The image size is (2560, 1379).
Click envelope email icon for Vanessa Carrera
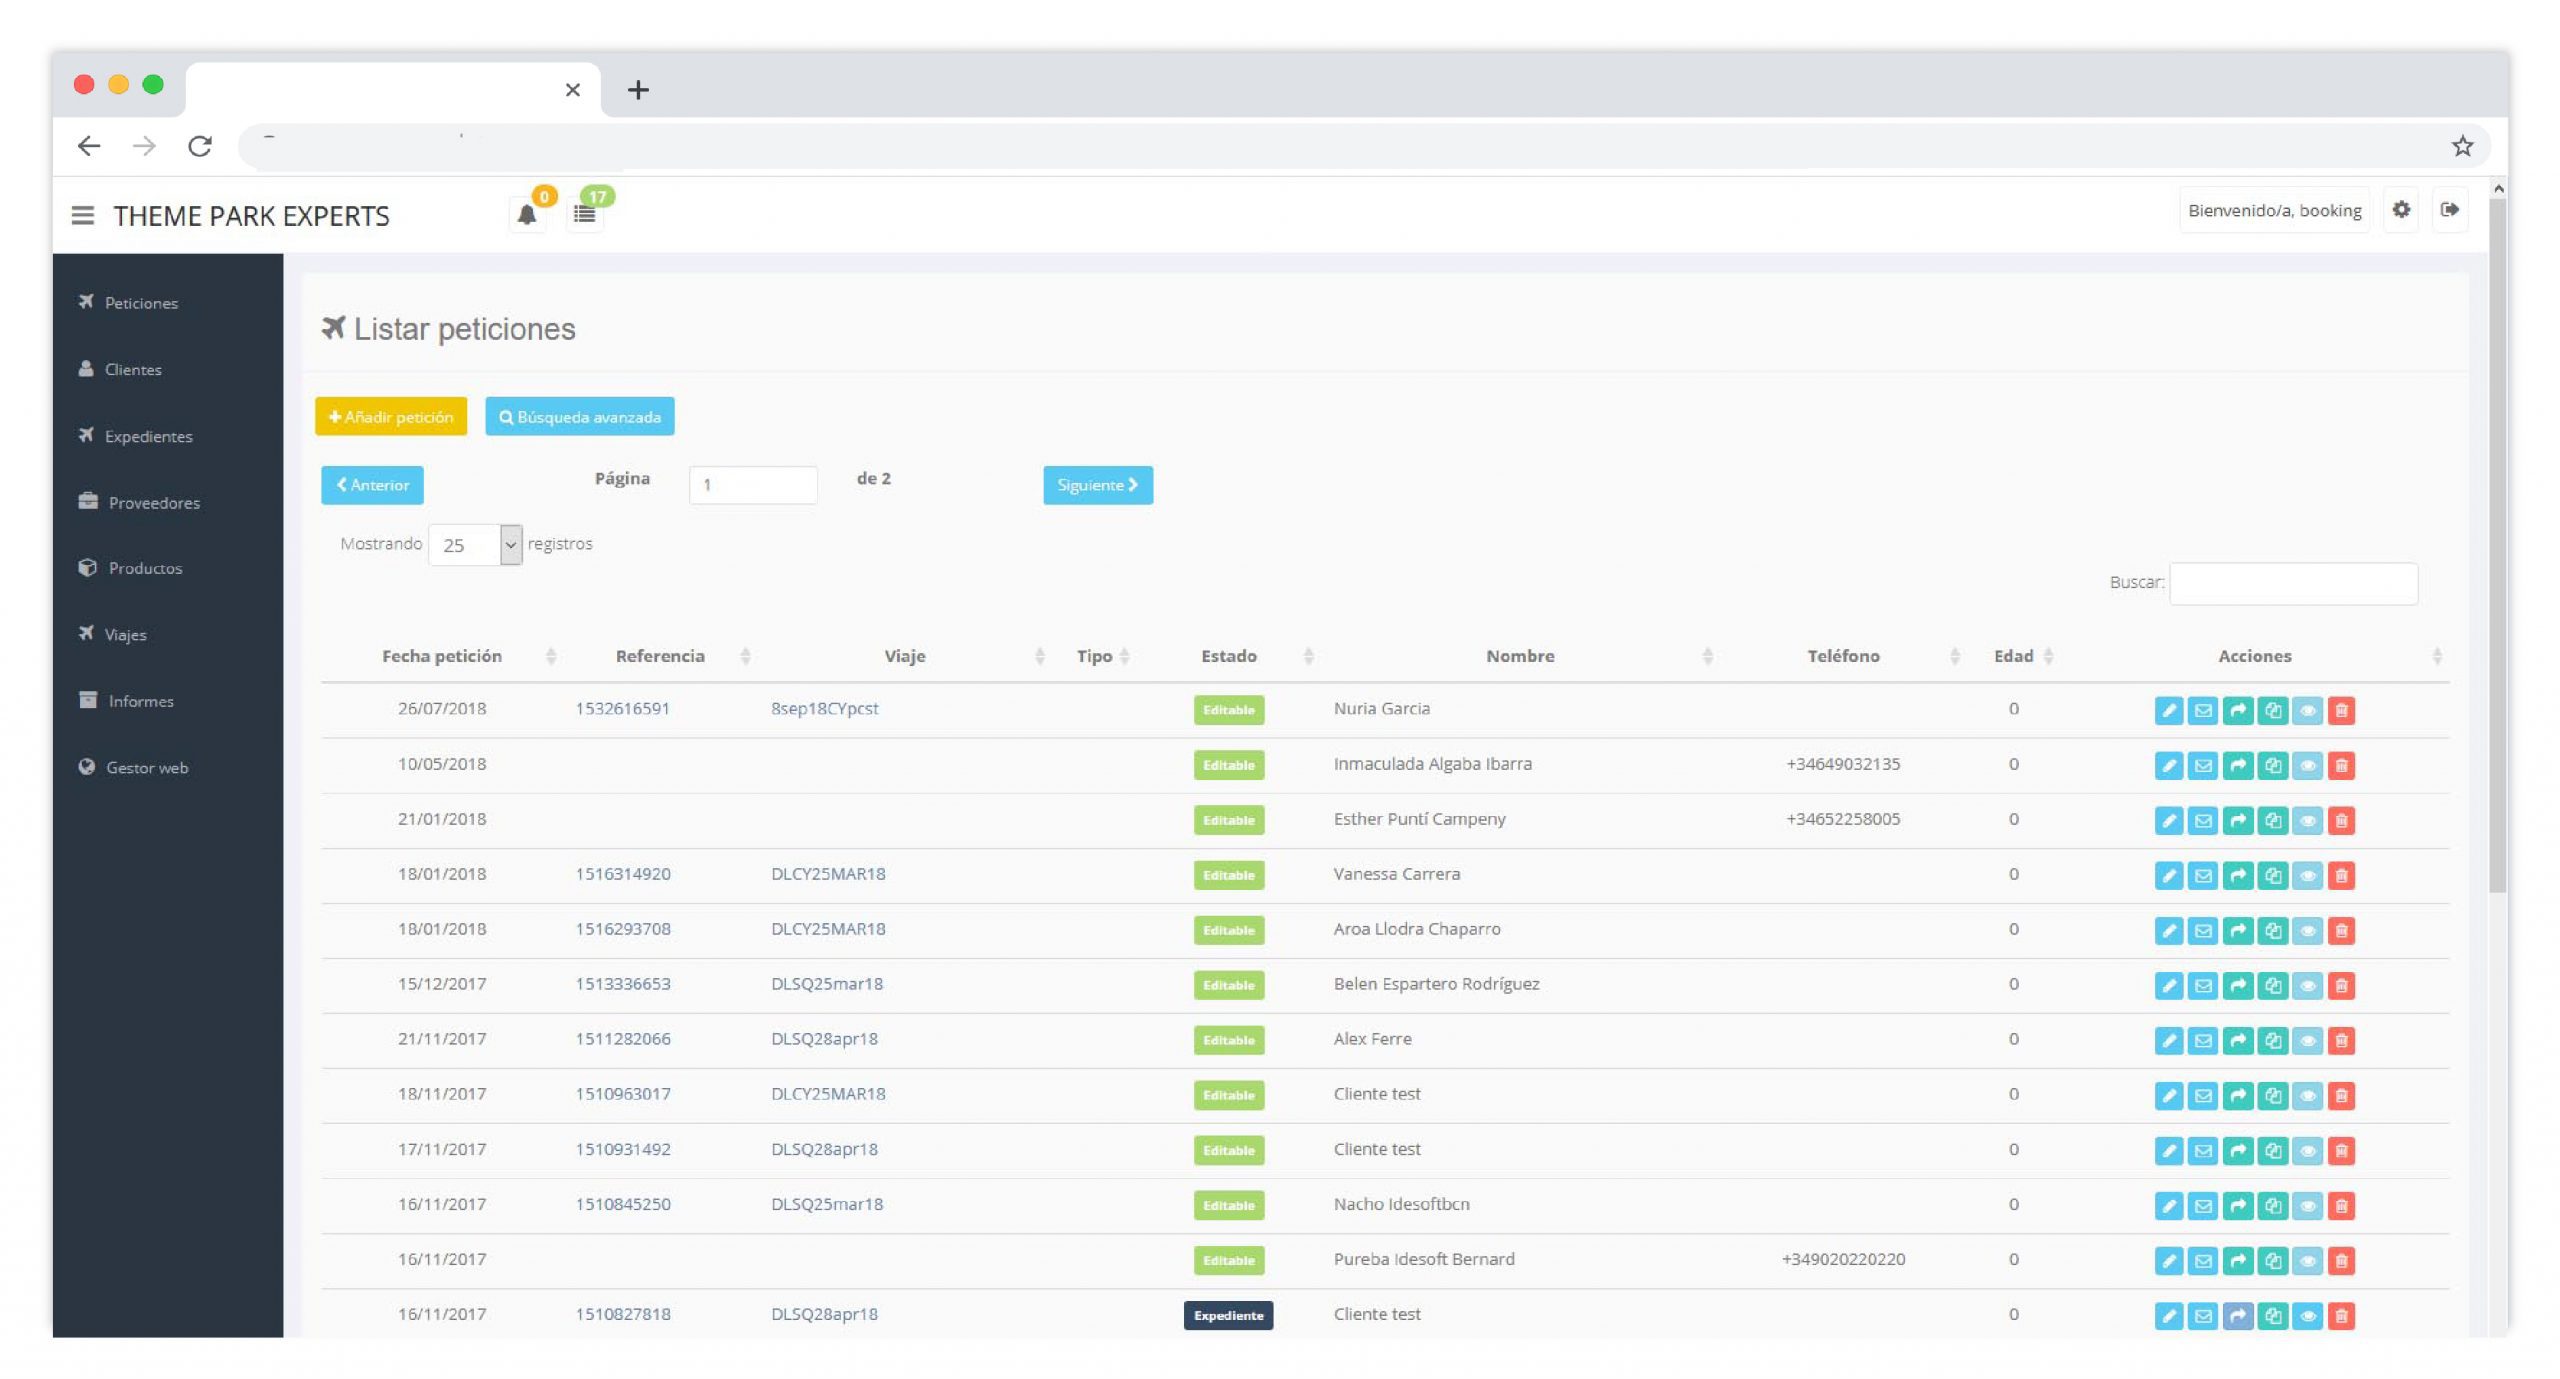[2203, 875]
